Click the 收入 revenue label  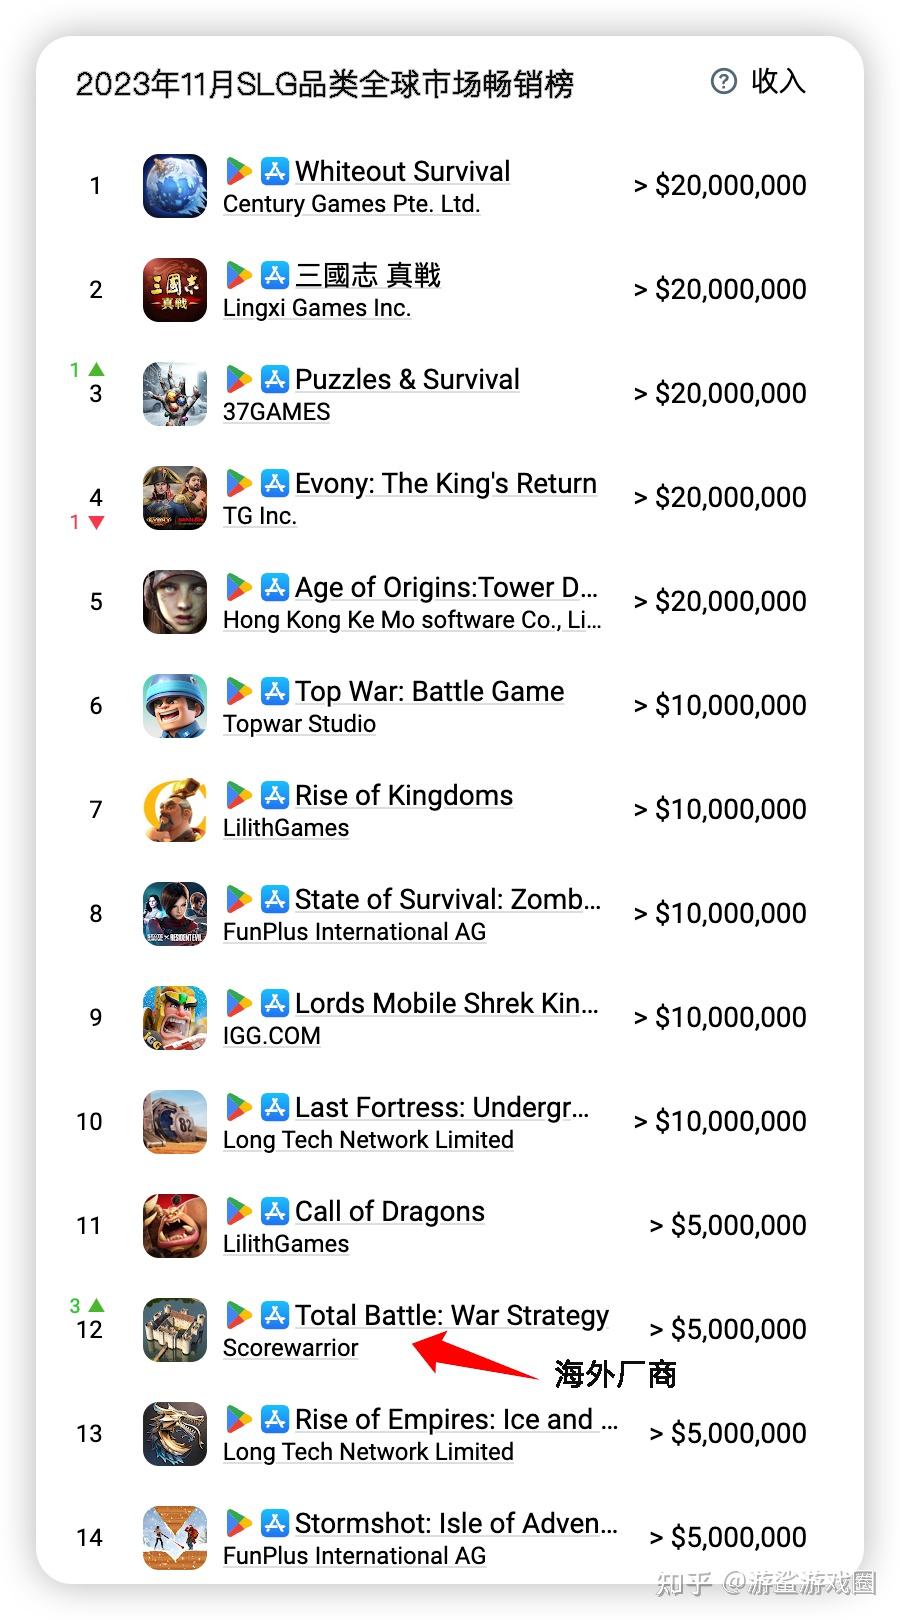[x=778, y=81]
